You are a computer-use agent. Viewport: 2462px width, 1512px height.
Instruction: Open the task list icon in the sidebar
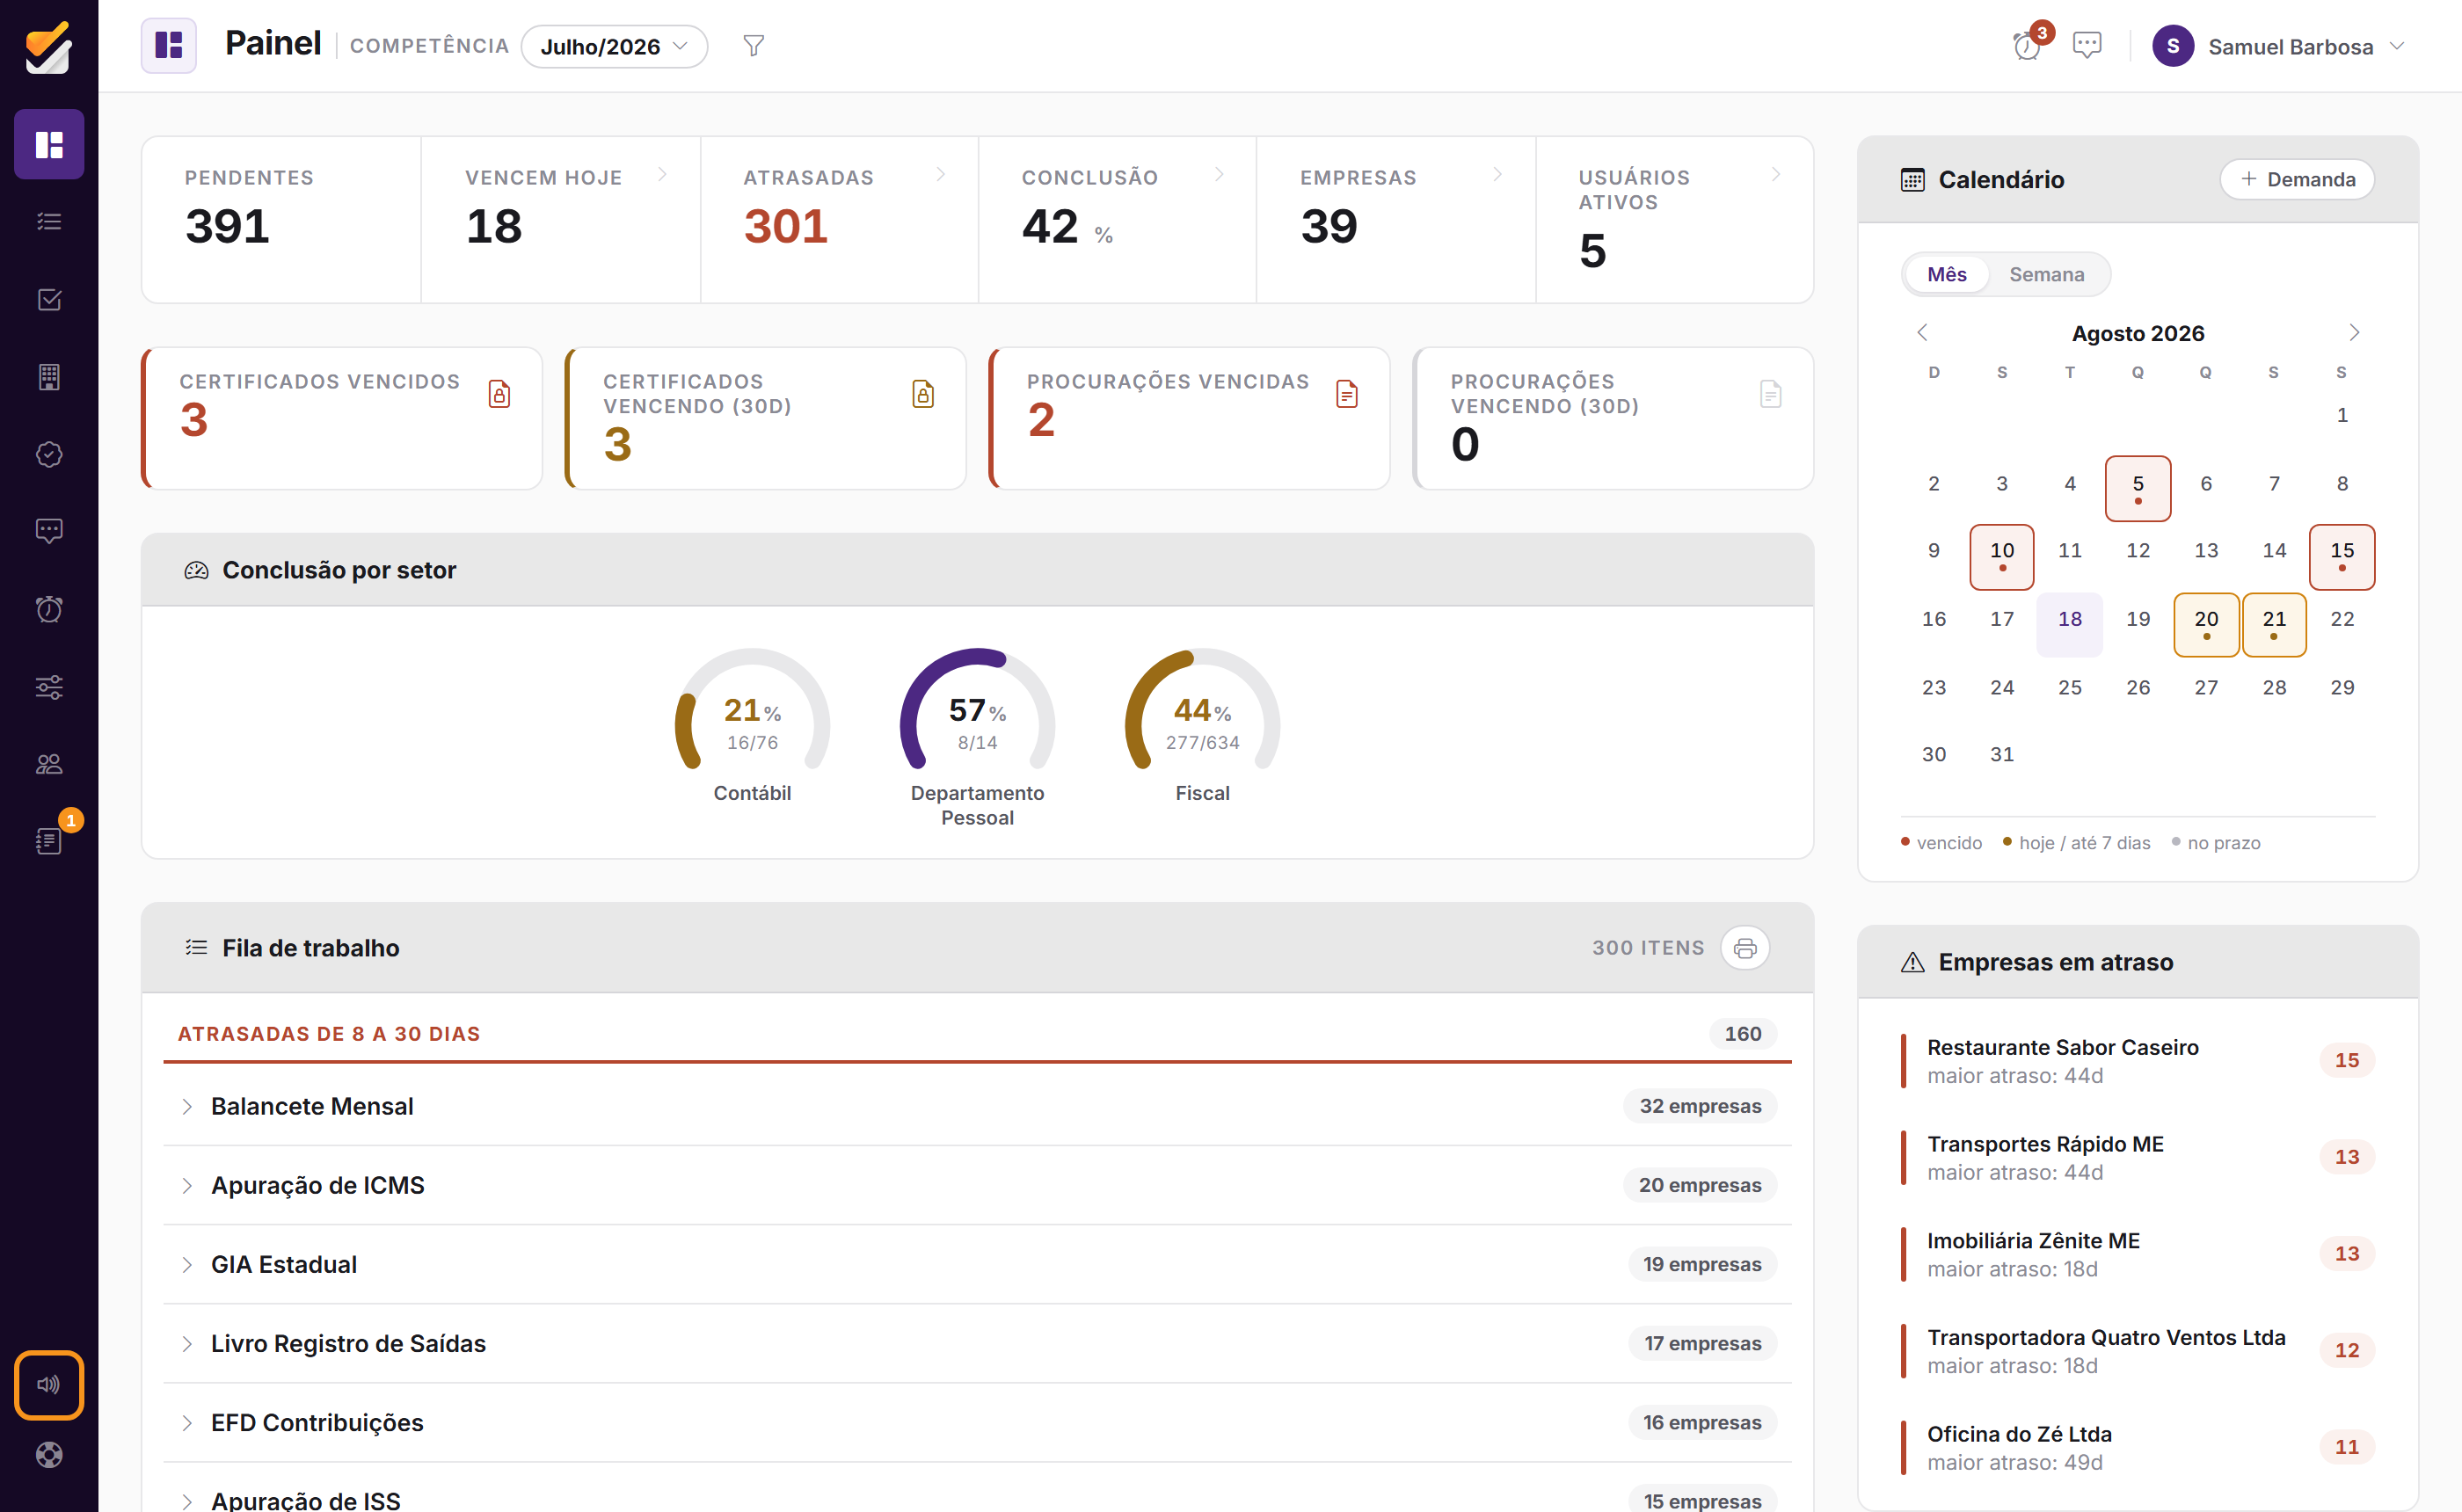pyautogui.click(x=49, y=222)
